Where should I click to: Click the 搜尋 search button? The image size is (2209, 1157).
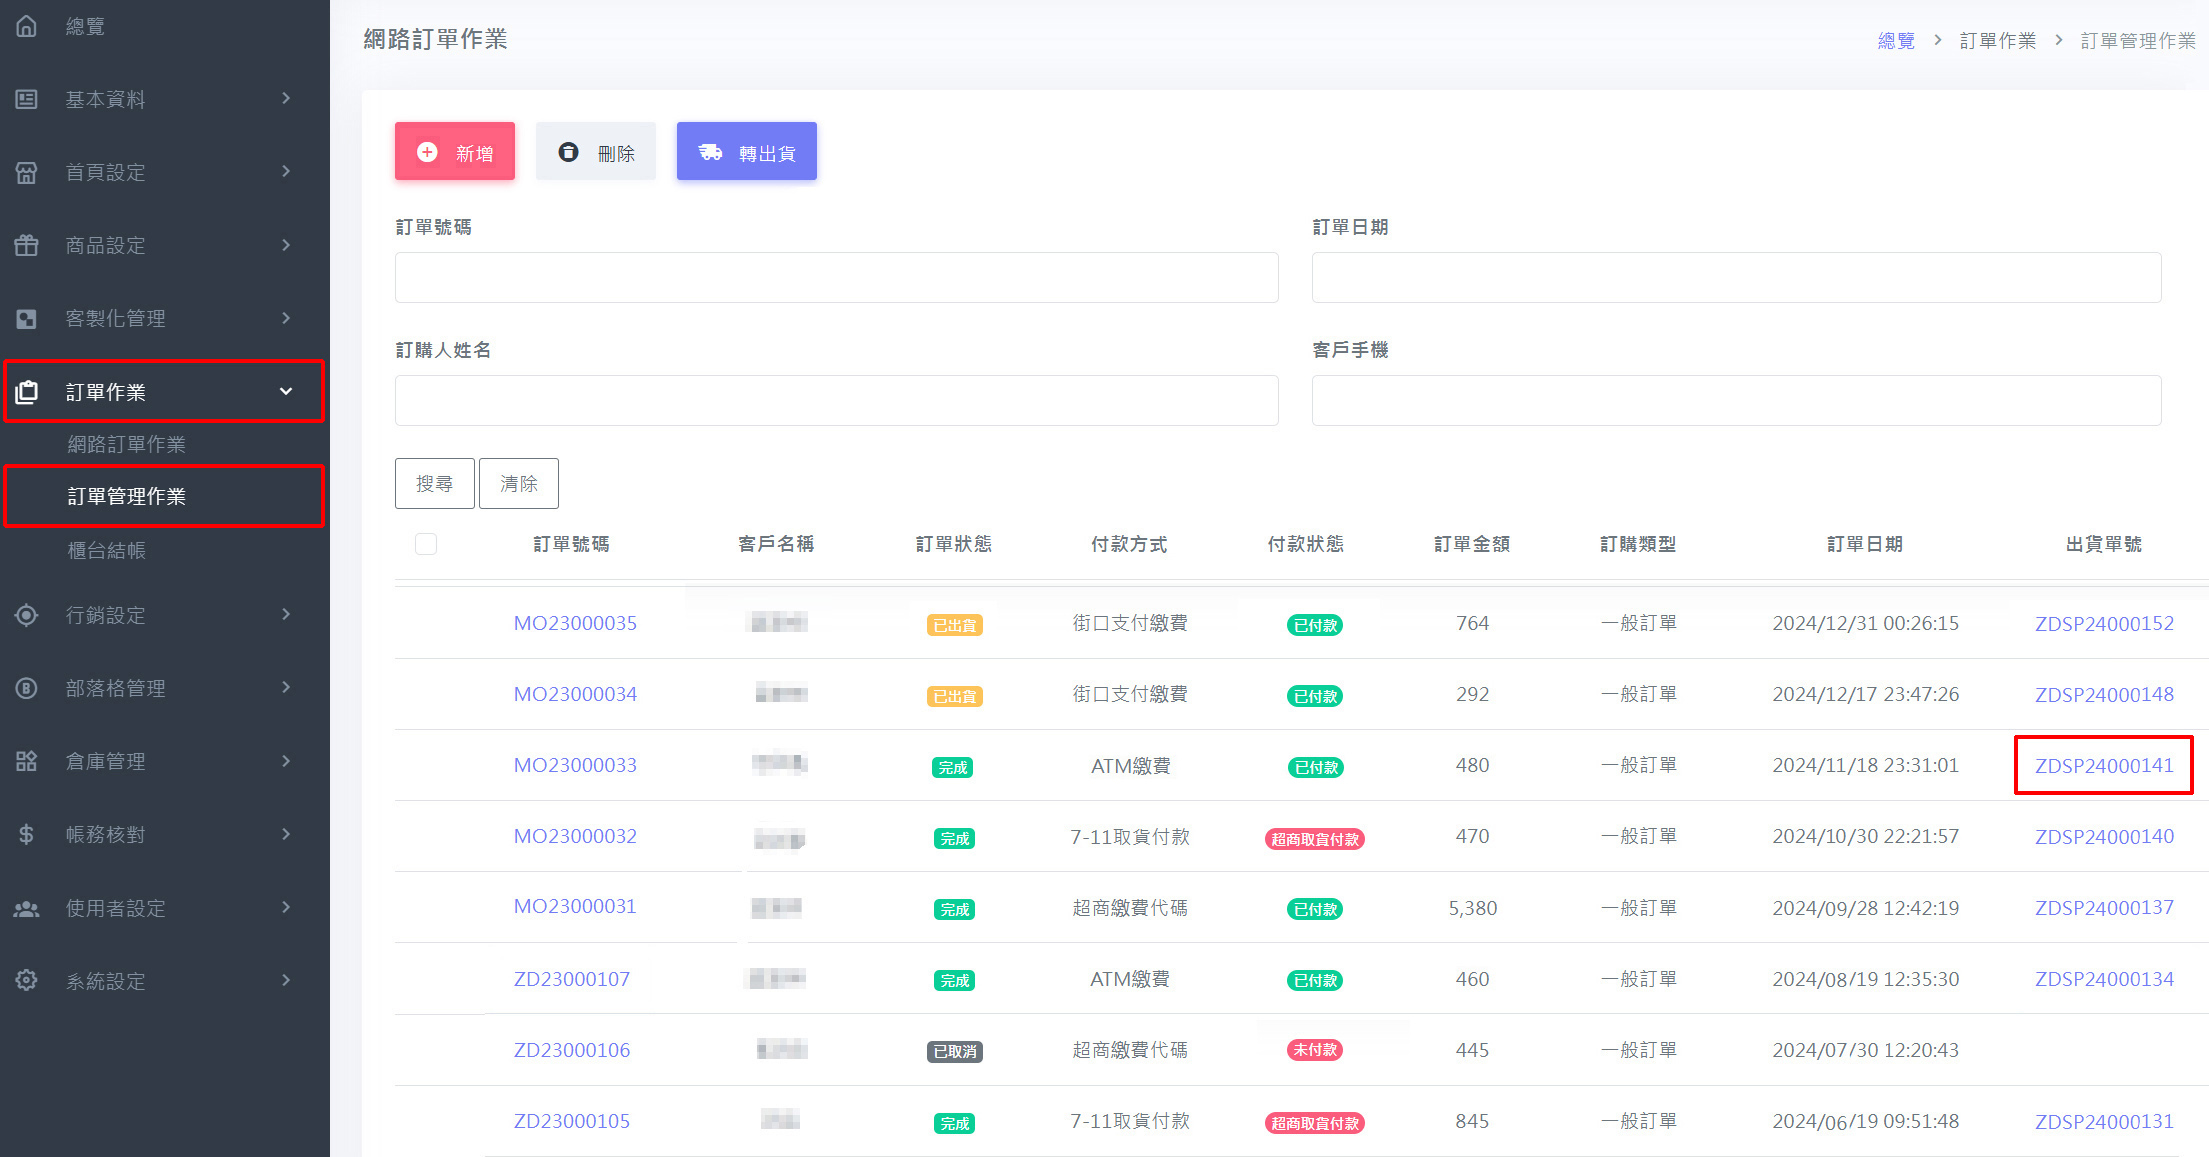(x=434, y=484)
